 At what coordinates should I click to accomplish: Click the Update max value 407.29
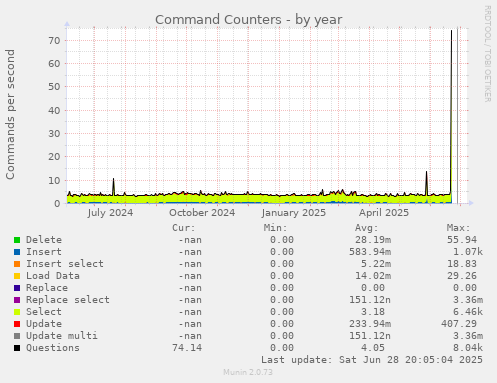tap(459, 324)
